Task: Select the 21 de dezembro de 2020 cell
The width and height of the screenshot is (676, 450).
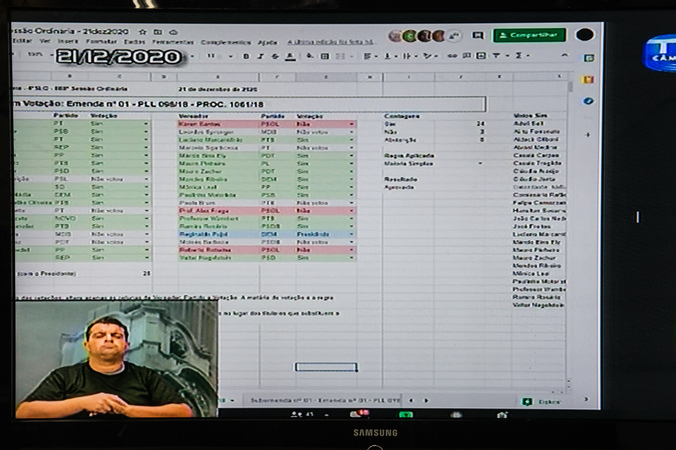Action: click(x=218, y=89)
